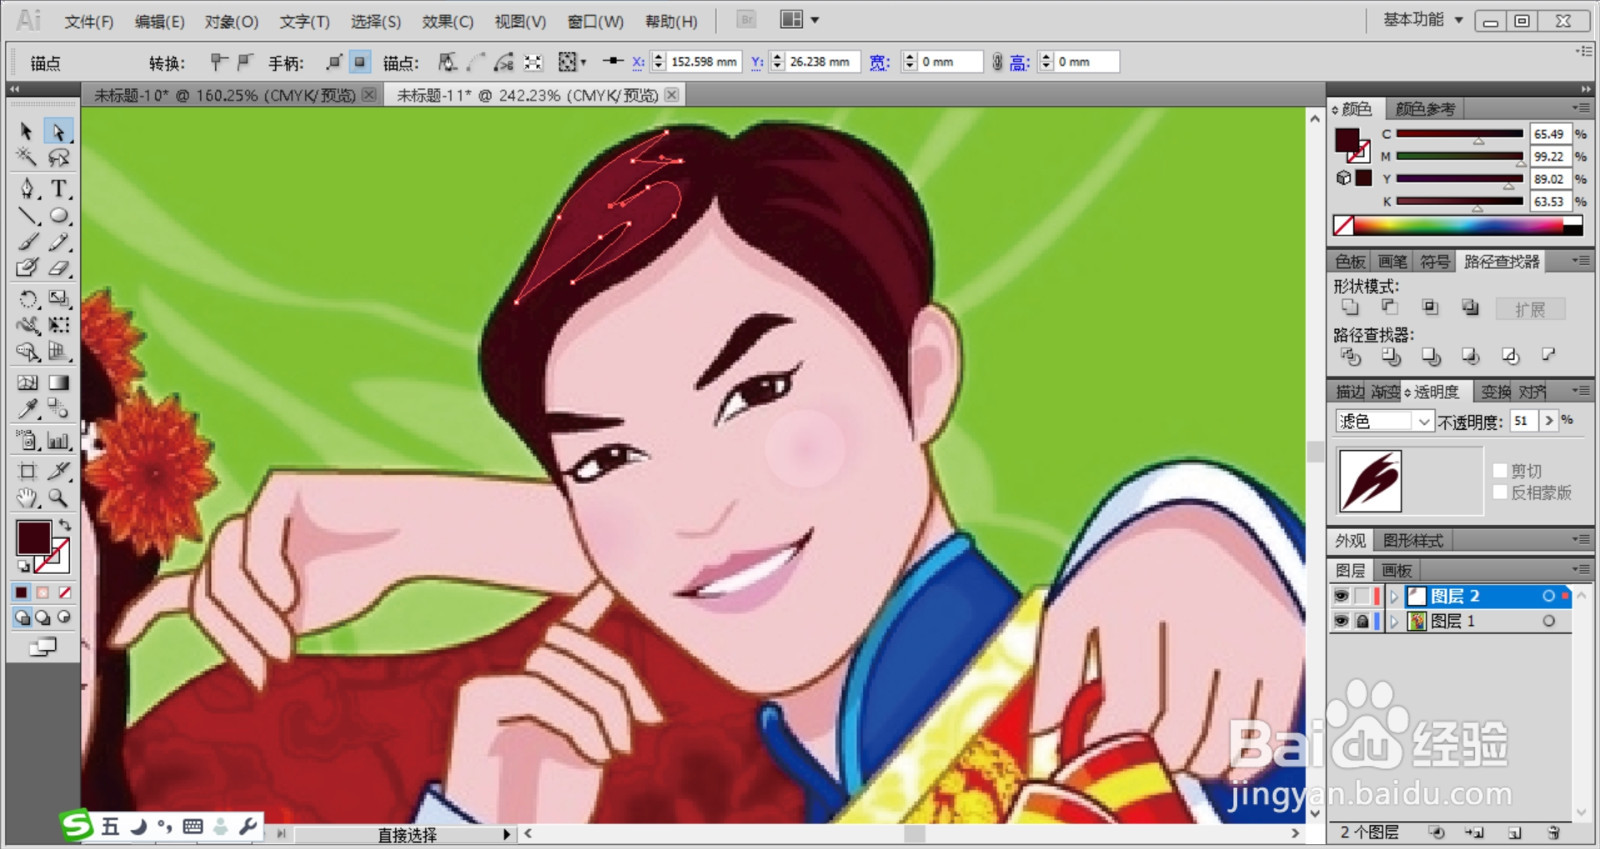The width and height of the screenshot is (1600, 849).
Task: Click the 高 height link in control bar
Action: [x=1019, y=62]
